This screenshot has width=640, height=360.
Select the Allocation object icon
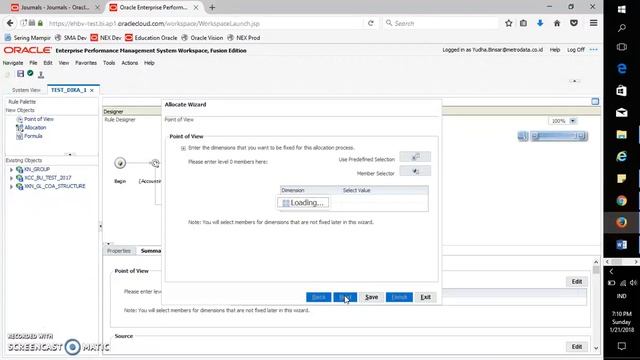(x=19, y=128)
